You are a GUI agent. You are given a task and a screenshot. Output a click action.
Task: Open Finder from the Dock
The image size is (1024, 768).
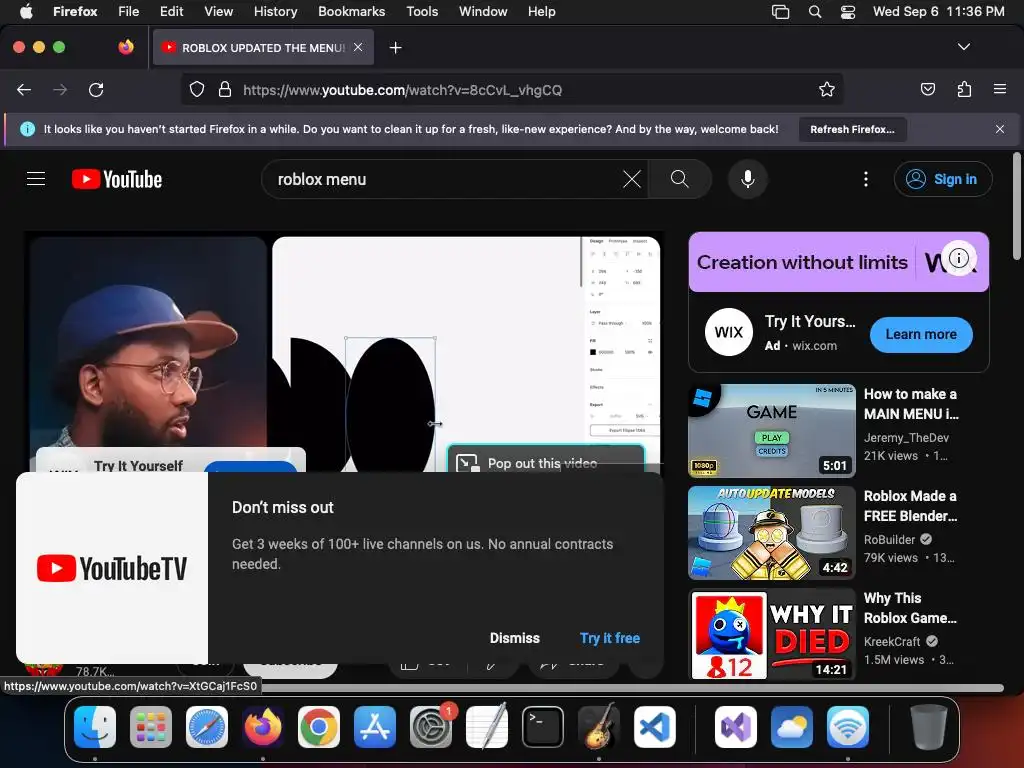(95, 727)
